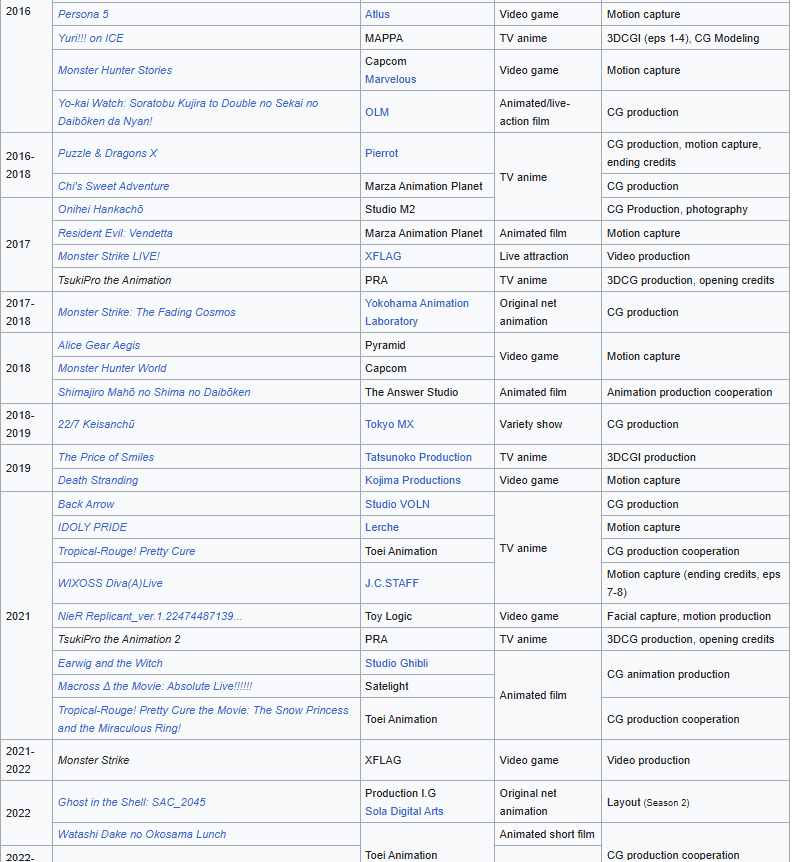The height and width of the screenshot is (862, 792).
Task: Open the 22/7 Keisanchū link
Action: tap(96, 424)
